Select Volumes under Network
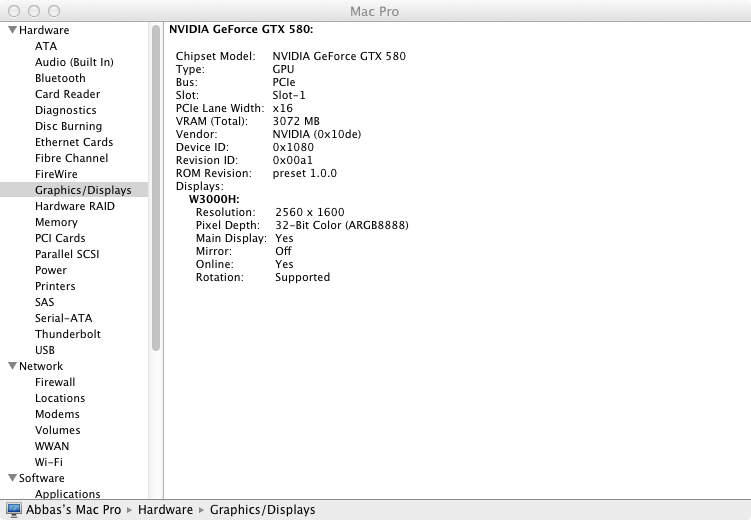Screen dimensions: 751x520 [57, 430]
